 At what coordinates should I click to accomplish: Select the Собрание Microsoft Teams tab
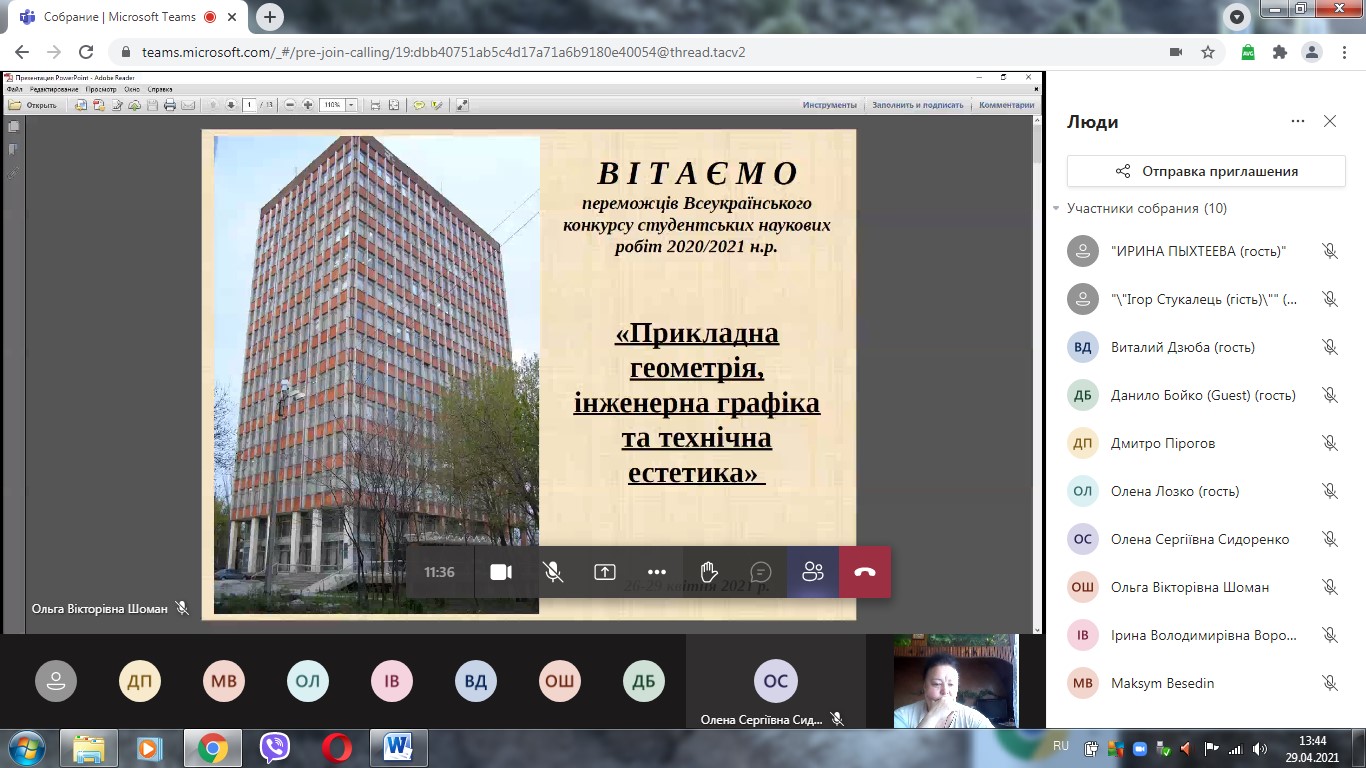click(120, 17)
